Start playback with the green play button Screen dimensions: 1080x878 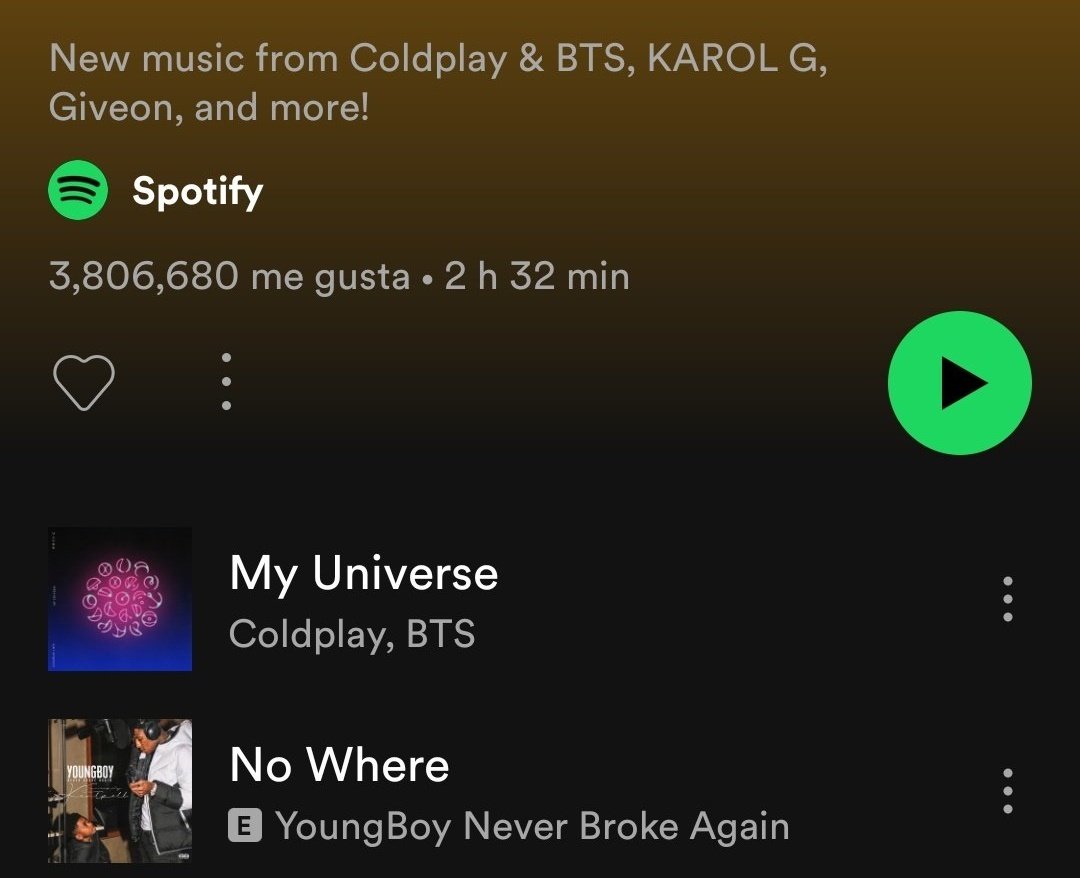959,383
